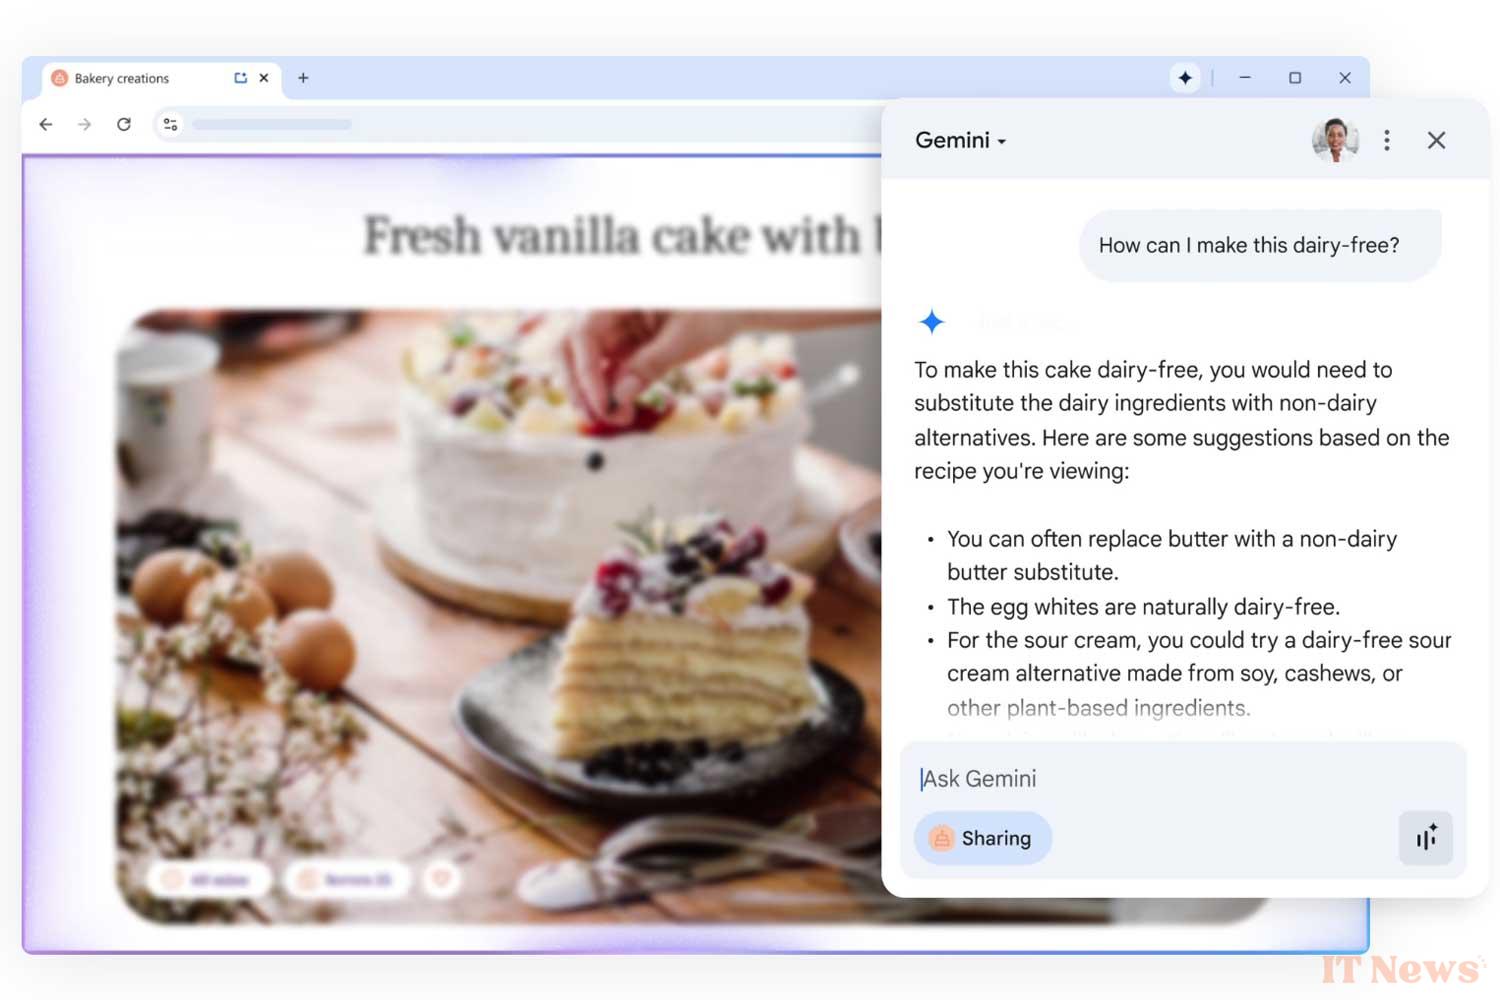This screenshot has height=1000, width=1500.
Task: Click the vanilla cake photo
Action: pos(500,616)
